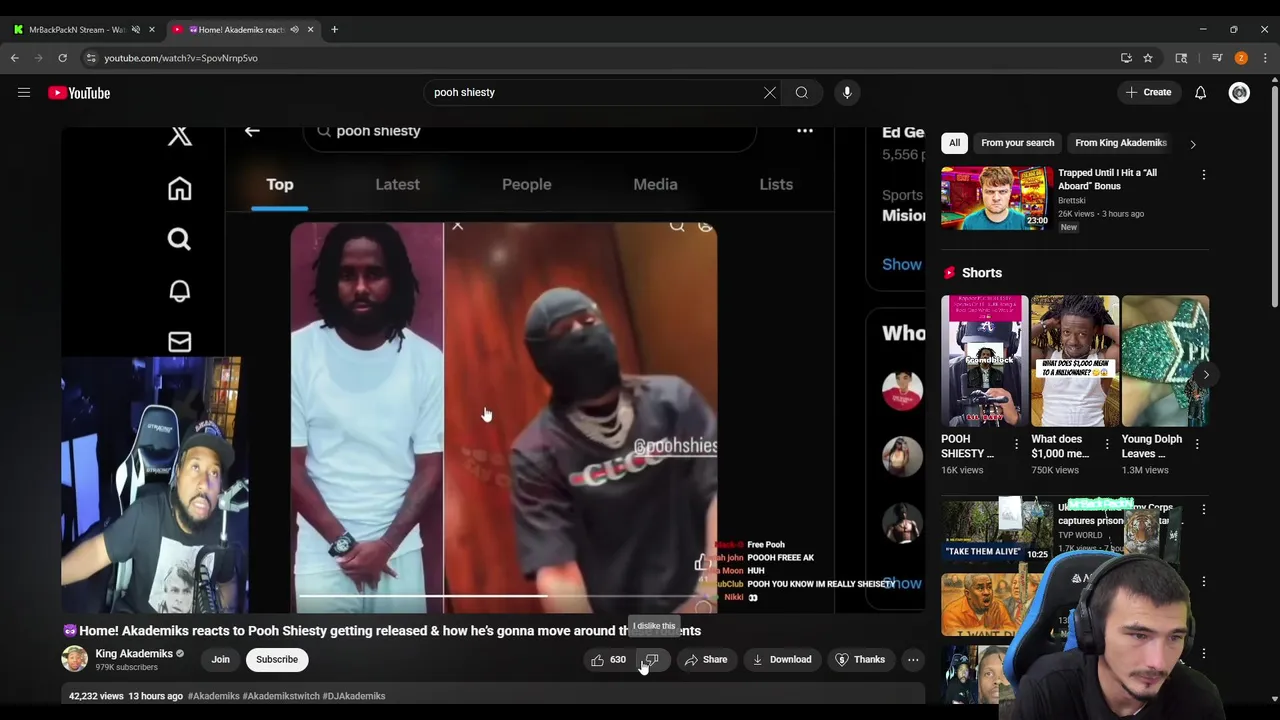Open a new browser tab
This screenshot has height=720, width=1280.
tap(334, 30)
